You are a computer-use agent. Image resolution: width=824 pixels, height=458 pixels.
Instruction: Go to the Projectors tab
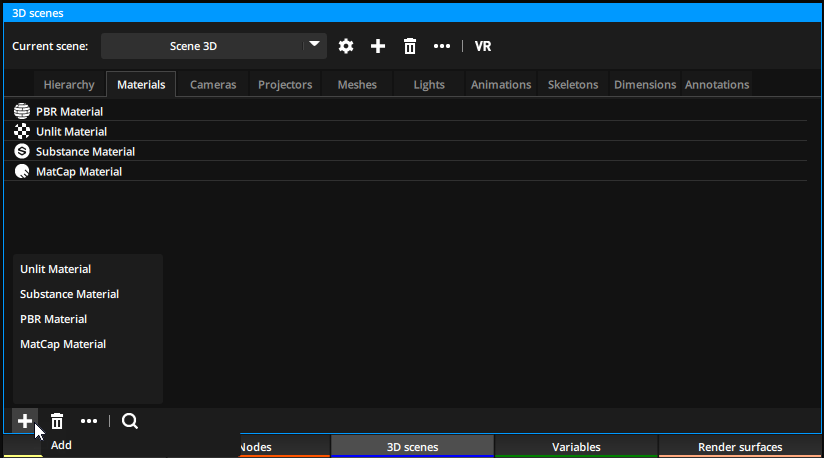tap(285, 85)
